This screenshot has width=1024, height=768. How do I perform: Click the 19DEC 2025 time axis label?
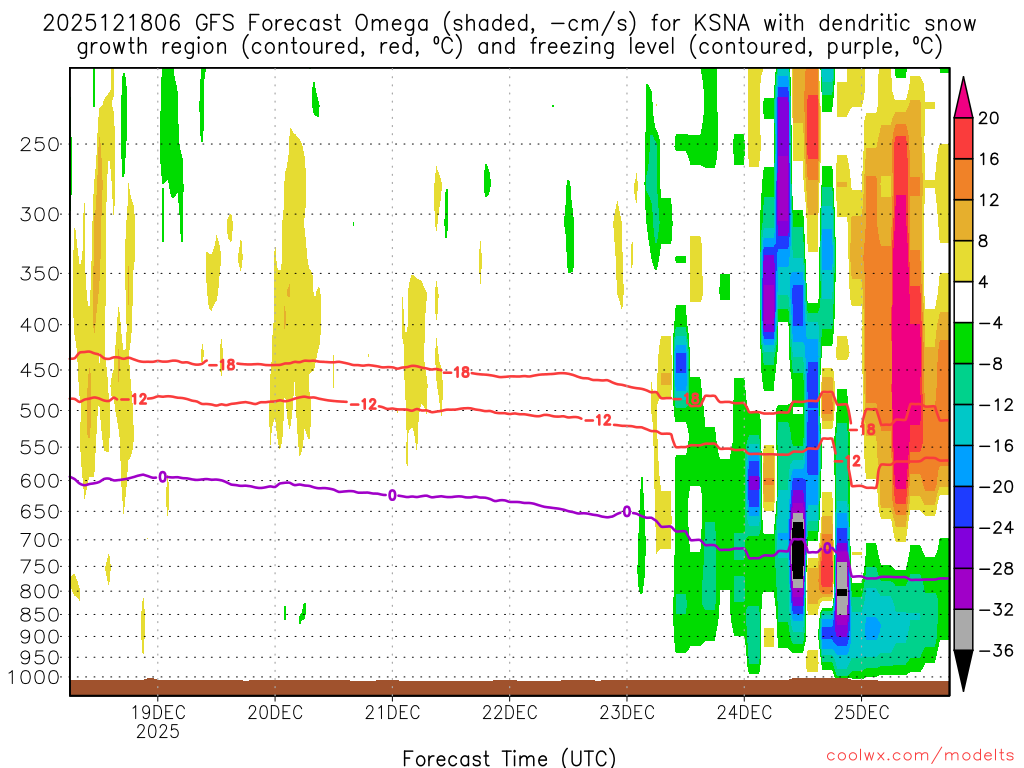point(157,722)
